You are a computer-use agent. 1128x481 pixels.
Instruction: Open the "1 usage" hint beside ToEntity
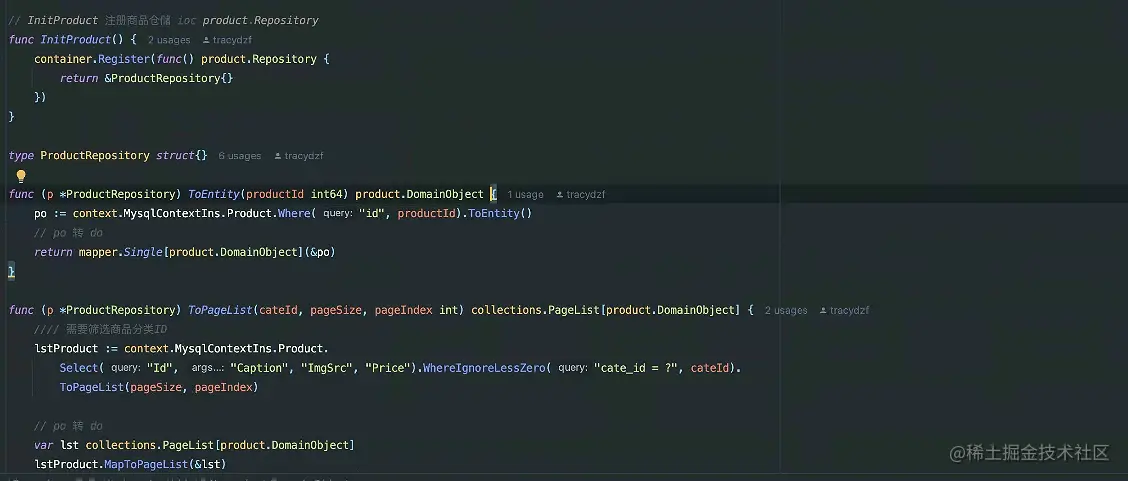click(525, 195)
